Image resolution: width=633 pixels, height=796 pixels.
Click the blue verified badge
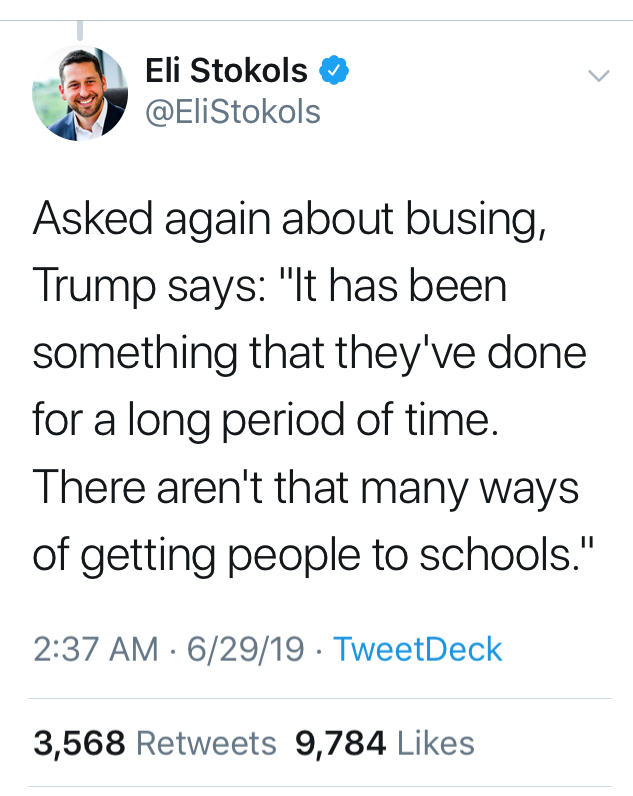[333, 71]
